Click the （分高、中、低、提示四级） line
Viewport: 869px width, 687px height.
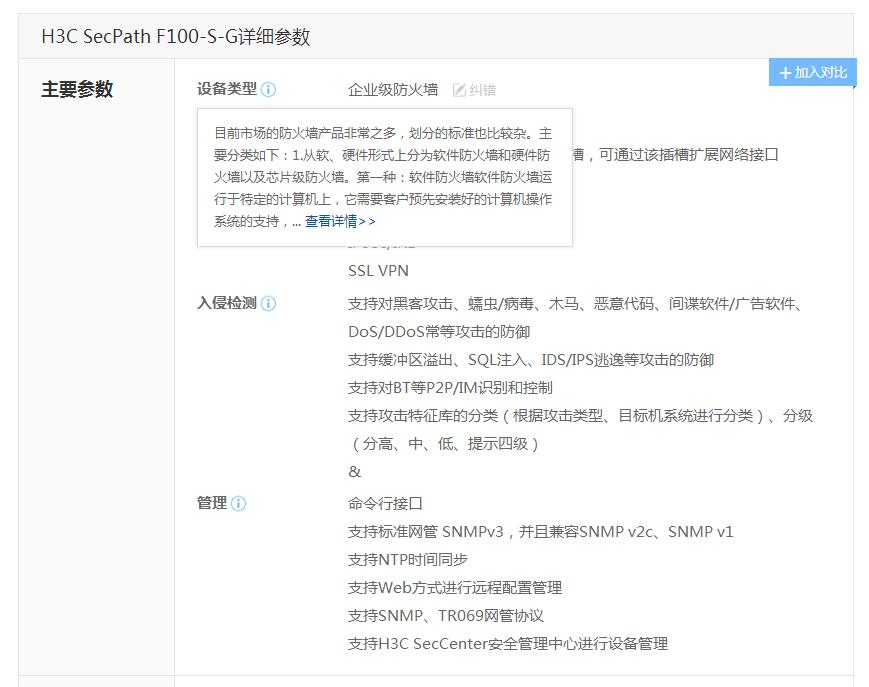(444, 444)
